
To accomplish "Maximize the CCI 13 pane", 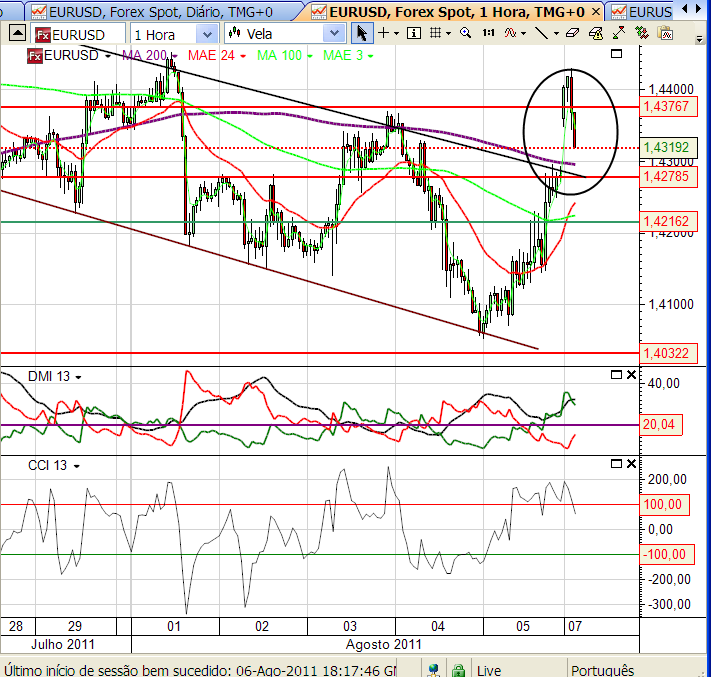I will 616,463.
